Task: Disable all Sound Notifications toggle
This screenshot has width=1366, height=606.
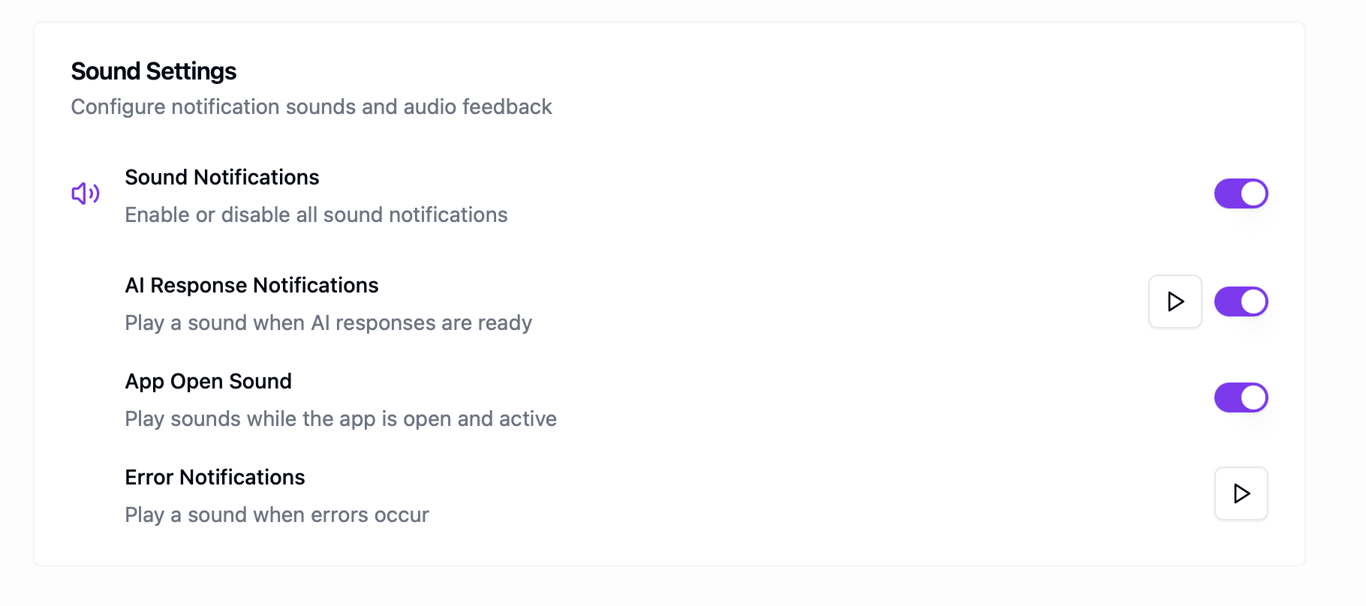Action: pos(1241,193)
